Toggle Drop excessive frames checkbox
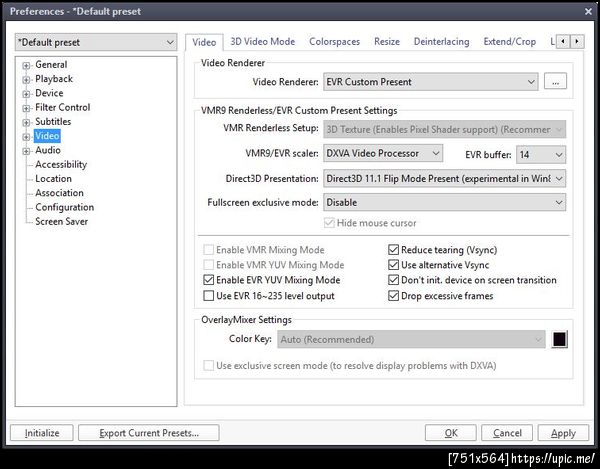Screen dimensions: 600x469 (440, 296)
